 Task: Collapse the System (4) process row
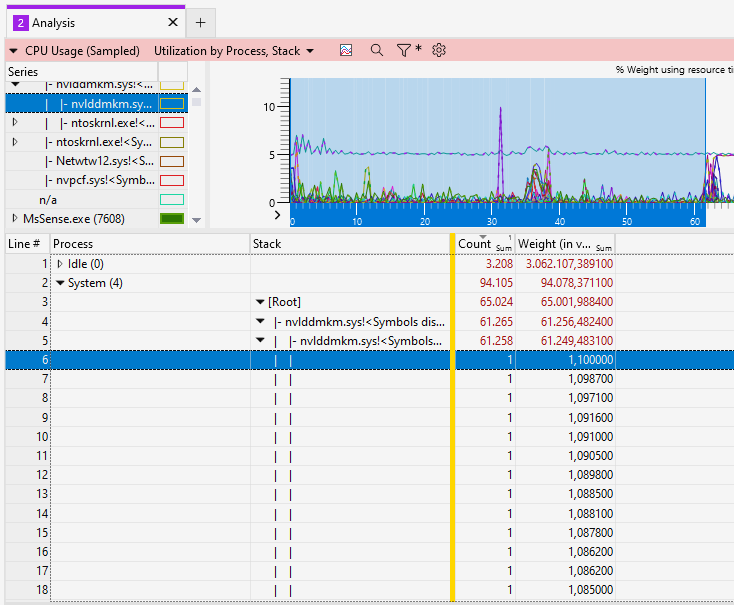point(60,283)
